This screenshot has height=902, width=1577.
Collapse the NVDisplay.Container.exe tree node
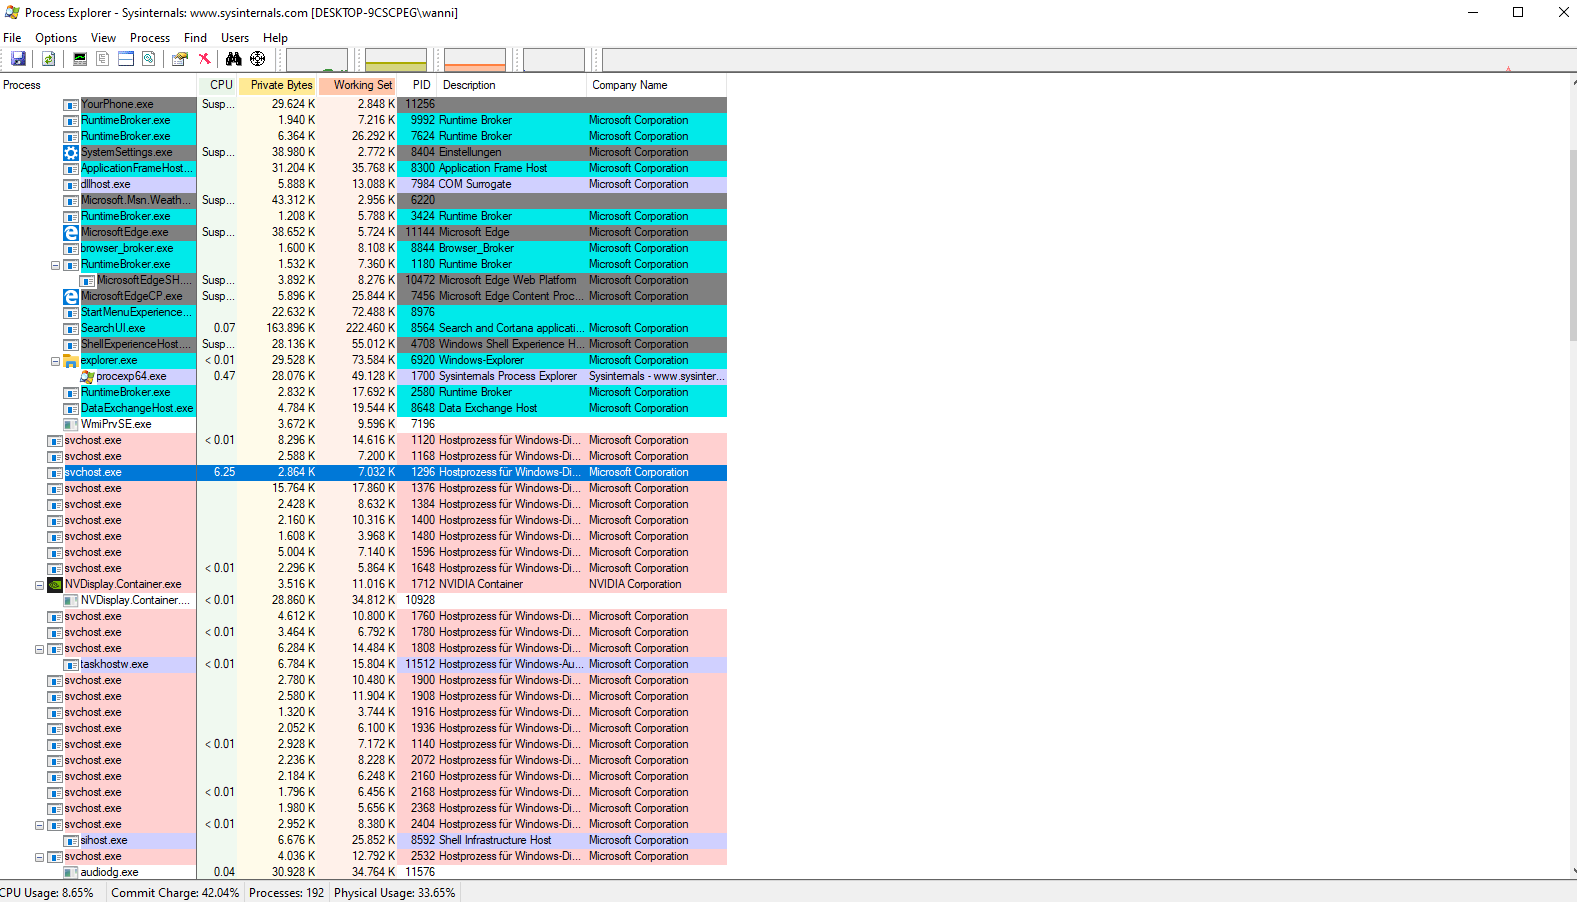39,585
